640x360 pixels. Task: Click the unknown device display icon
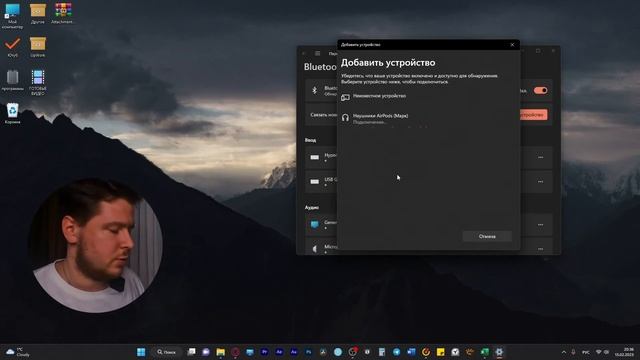click(345, 97)
